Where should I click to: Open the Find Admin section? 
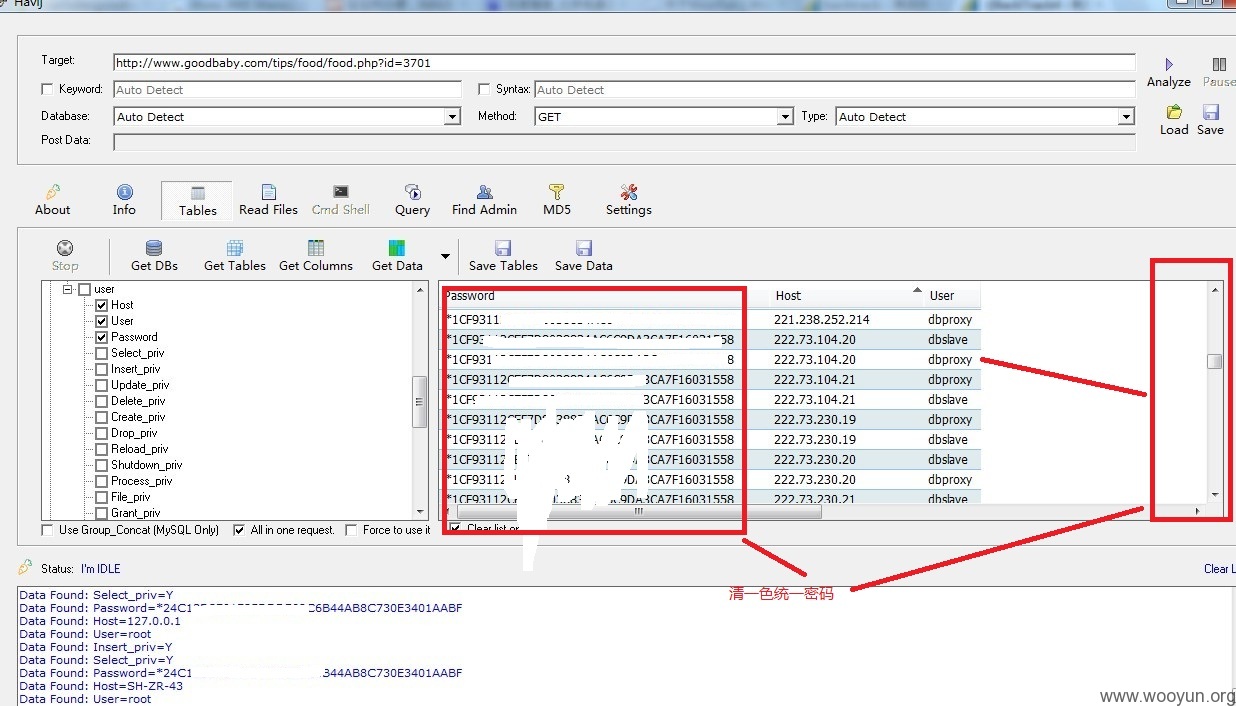click(484, 200)
